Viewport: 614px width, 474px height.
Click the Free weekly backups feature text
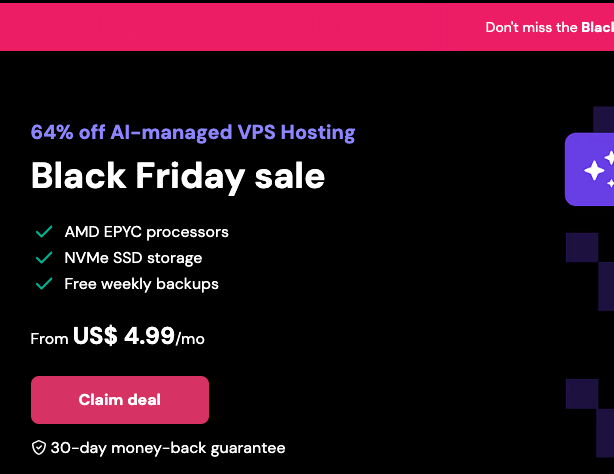141,284
